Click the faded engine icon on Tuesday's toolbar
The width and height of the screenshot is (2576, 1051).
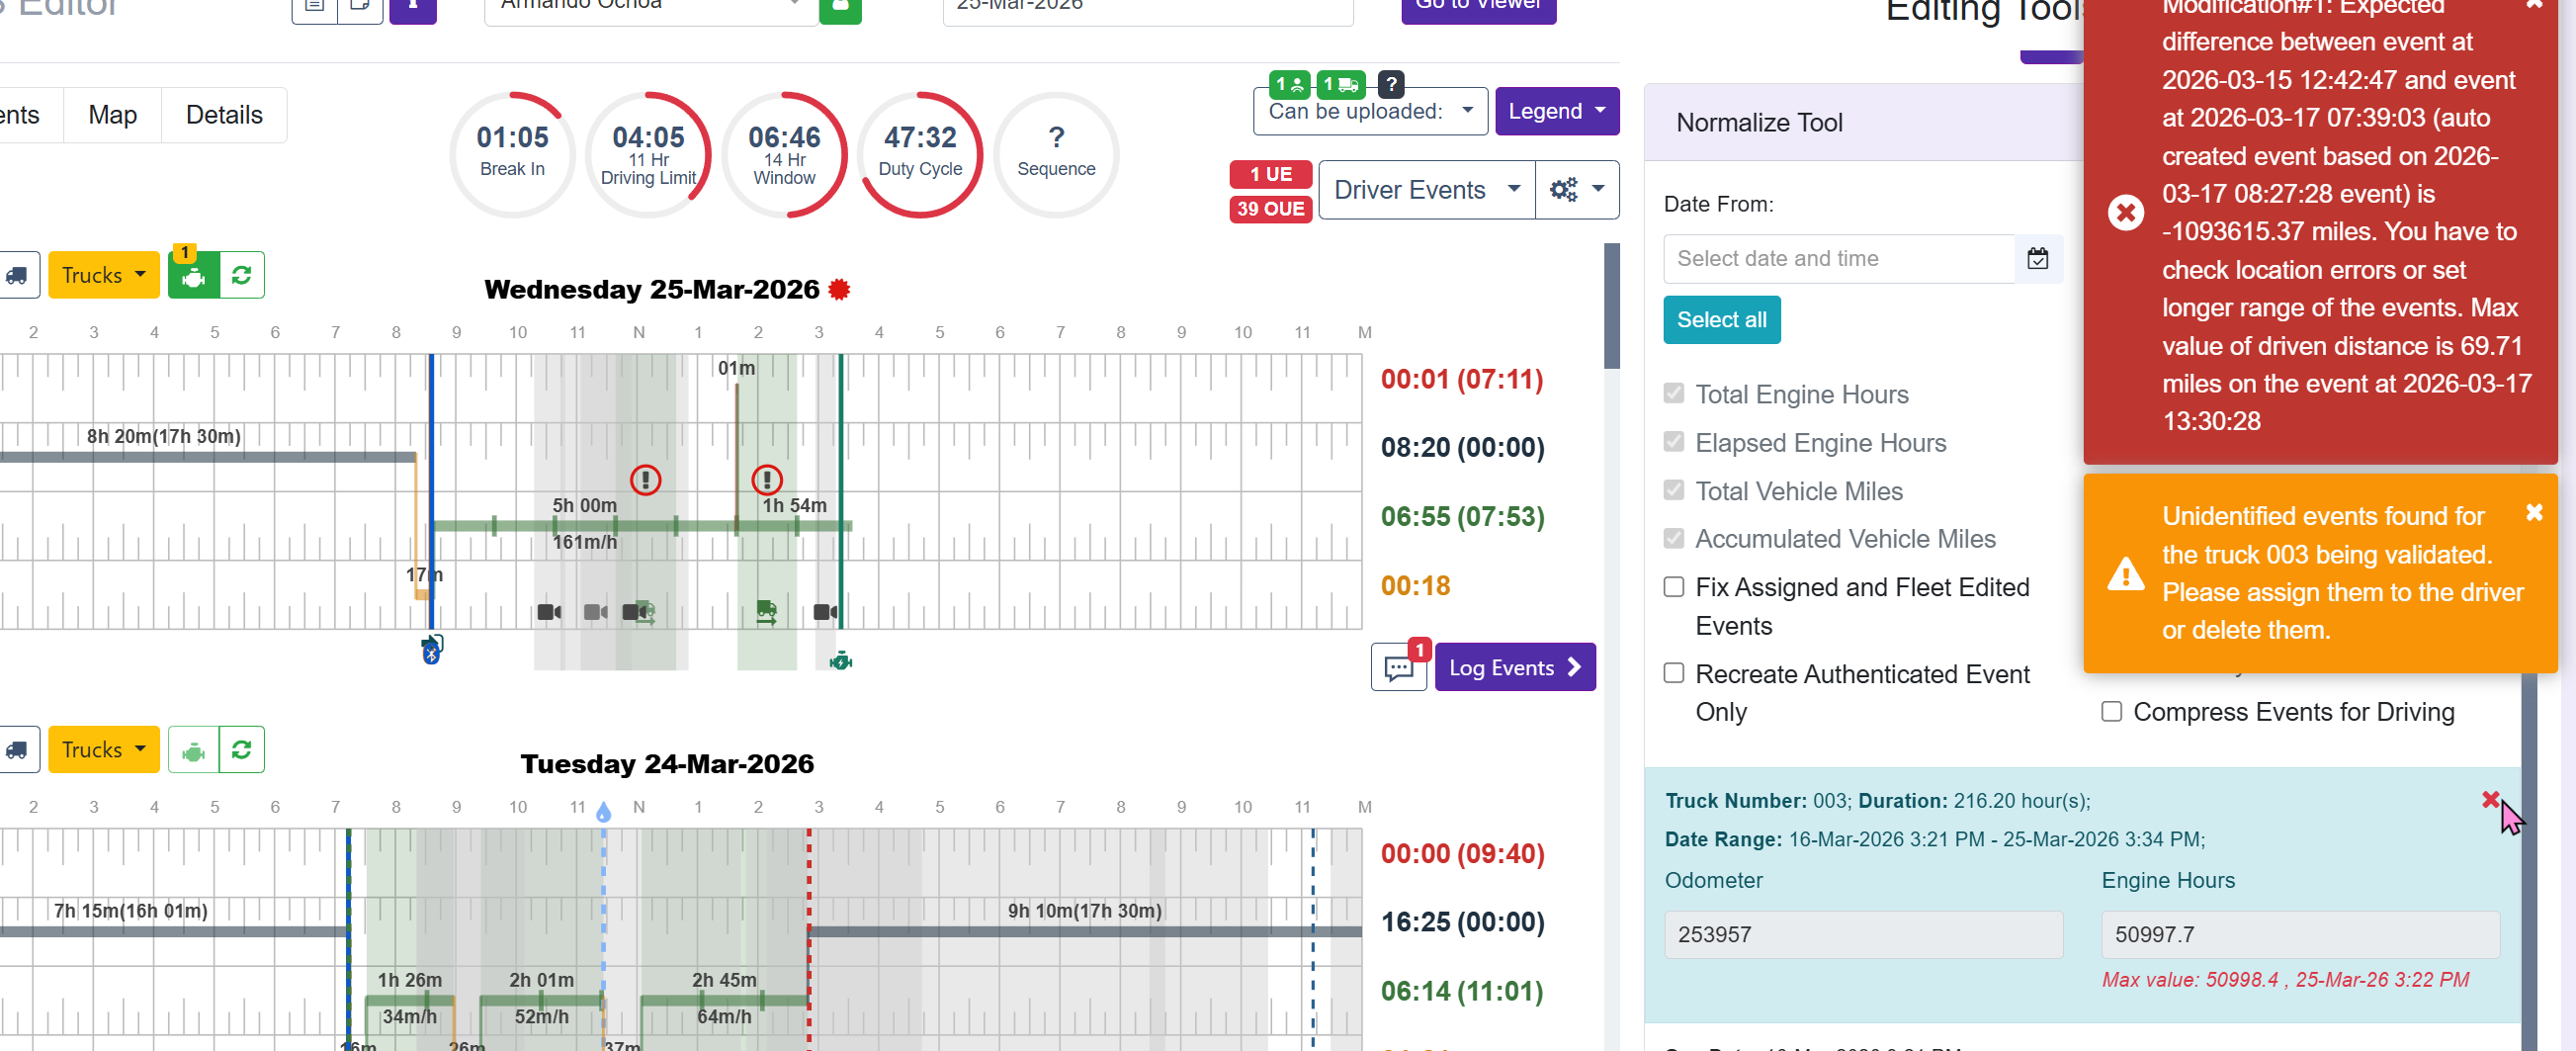coord(194,750)
